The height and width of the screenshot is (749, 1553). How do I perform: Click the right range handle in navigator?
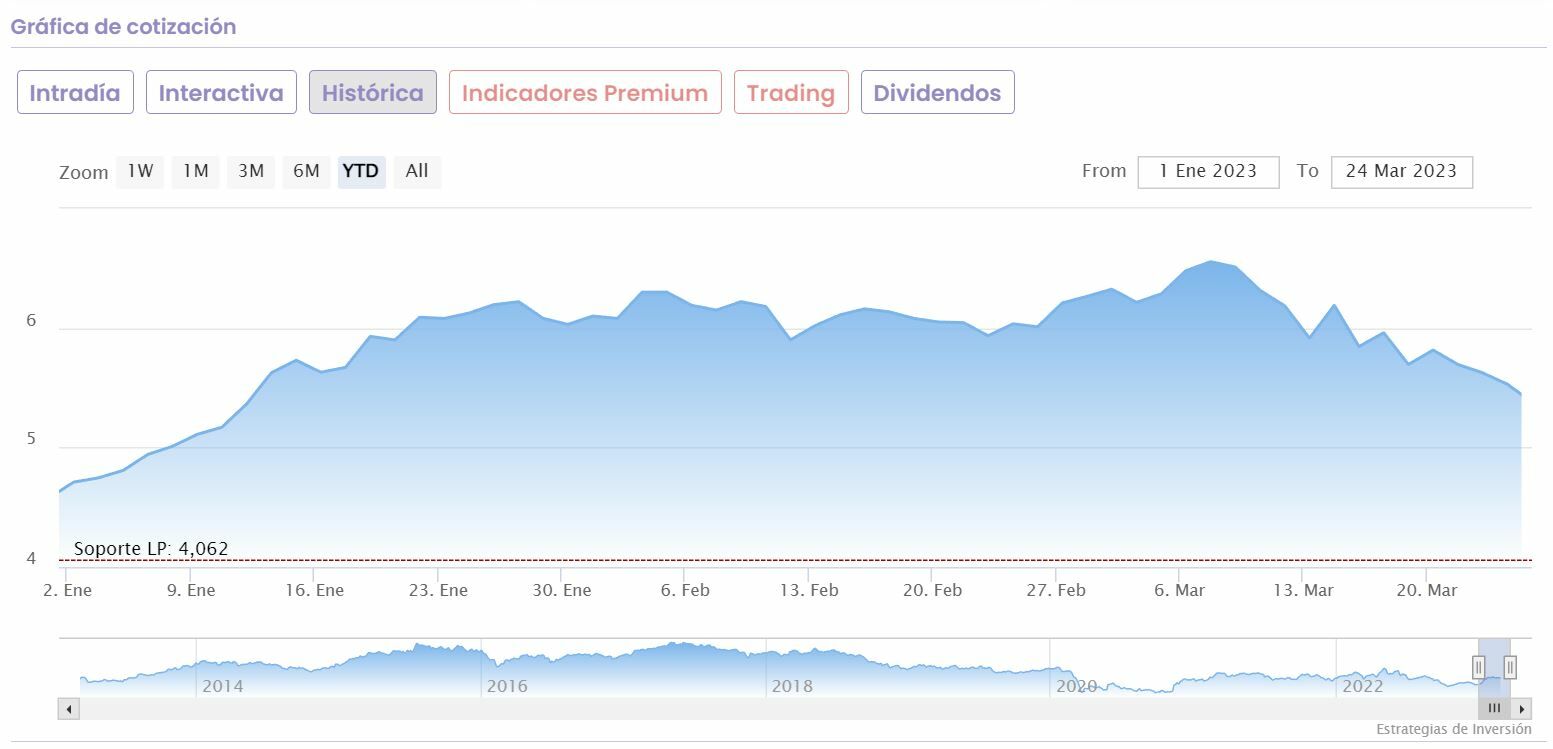pyautogui.click(x=1510, y=666)
